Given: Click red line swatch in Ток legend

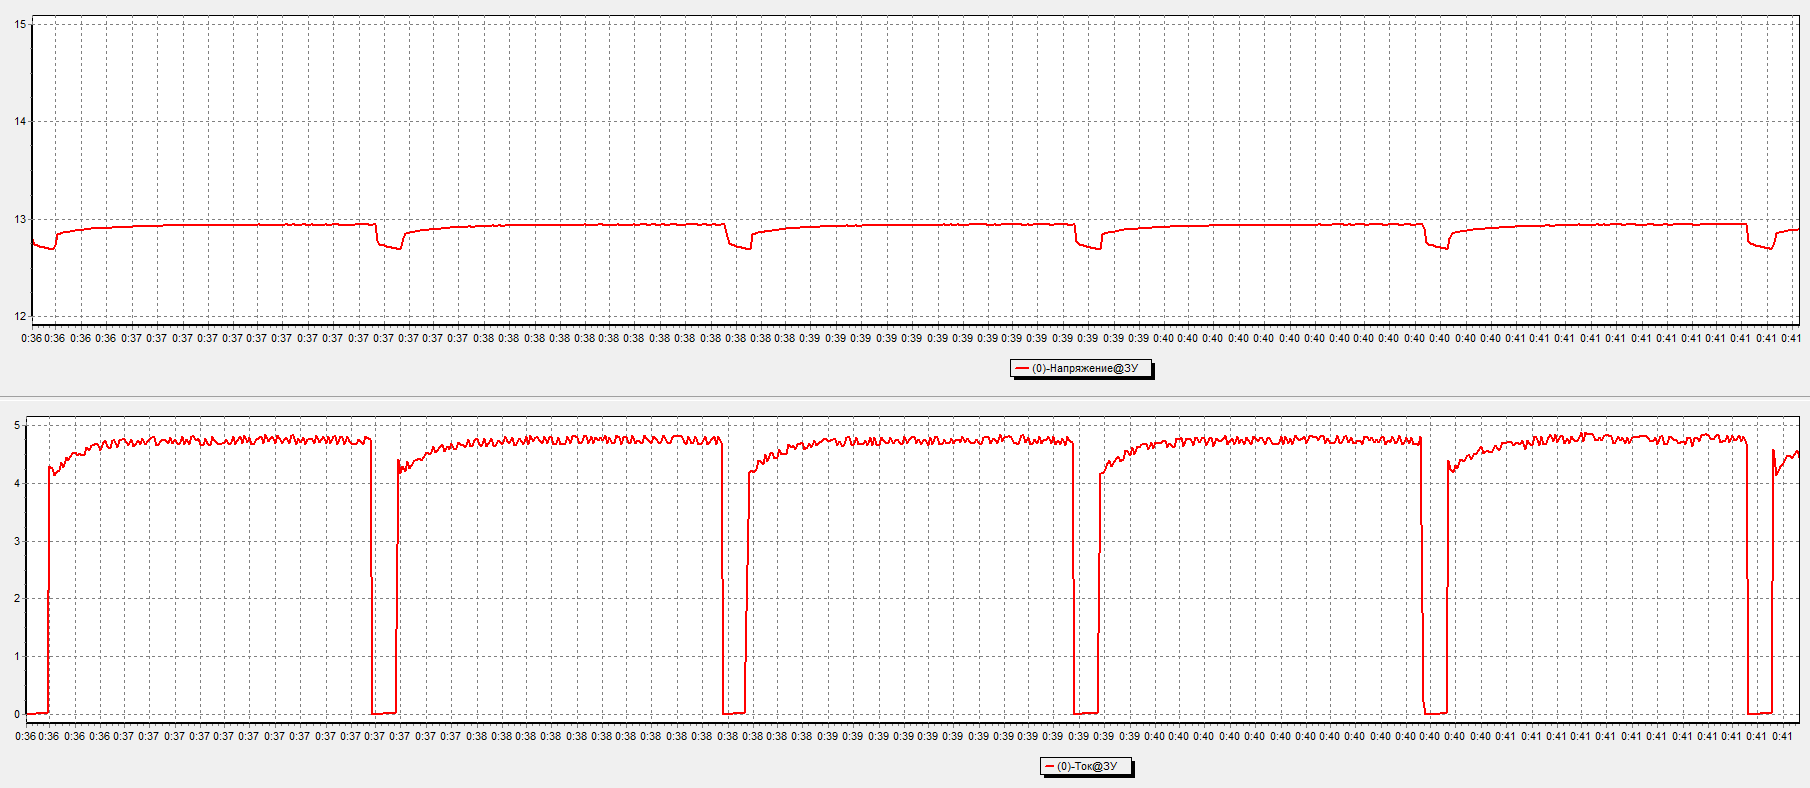Looking at the screenshot, I should [1049, 767].
